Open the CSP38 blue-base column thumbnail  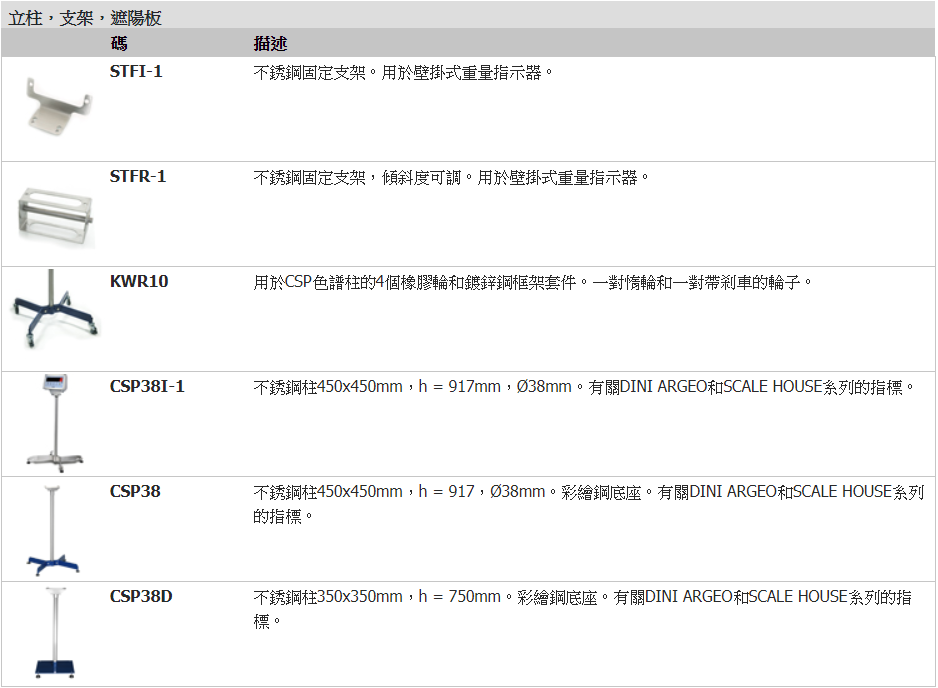(54, 530)
